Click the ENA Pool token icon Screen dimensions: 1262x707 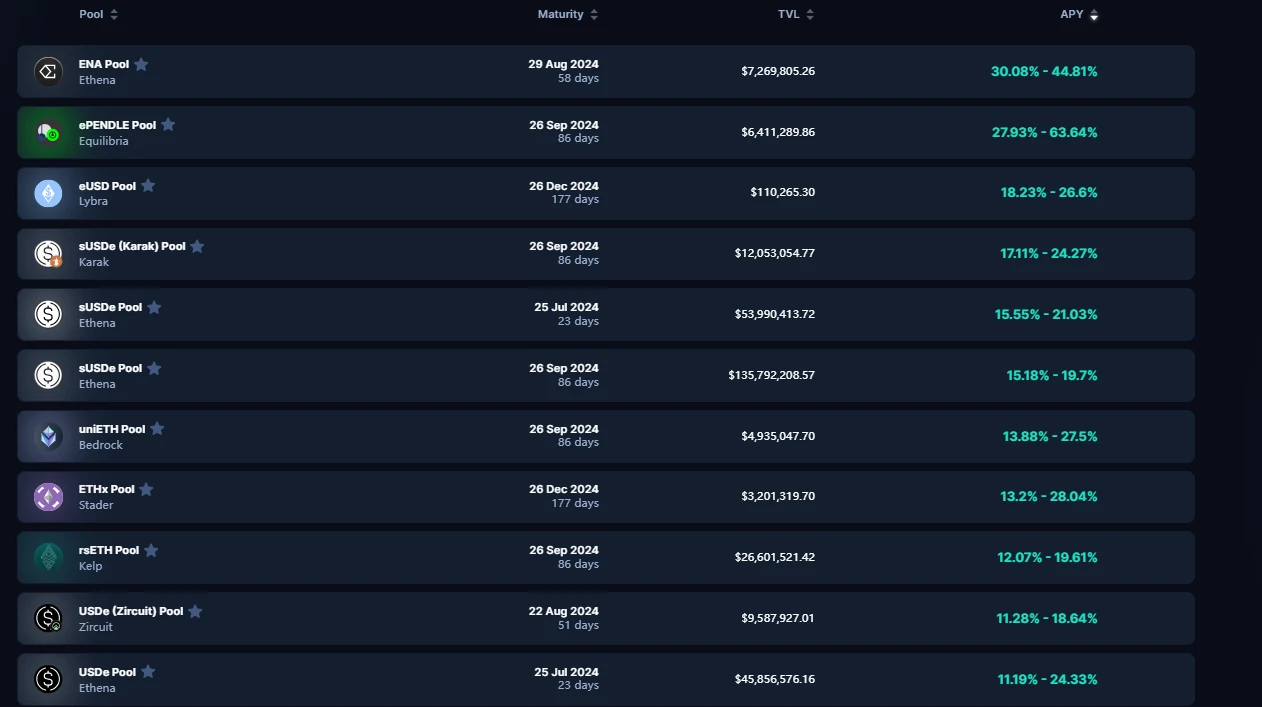pos(48,72)
